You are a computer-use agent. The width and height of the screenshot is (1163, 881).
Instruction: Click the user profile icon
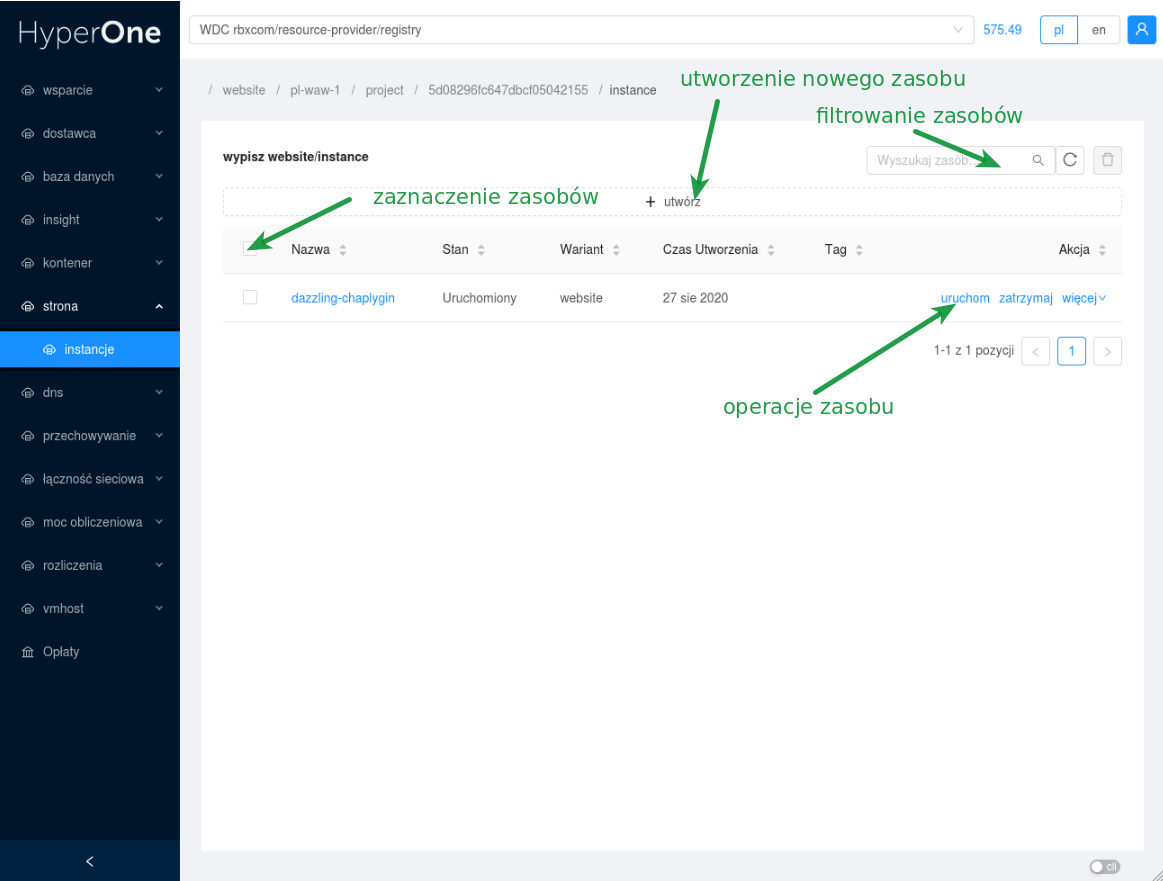[x=1141, y=30]
